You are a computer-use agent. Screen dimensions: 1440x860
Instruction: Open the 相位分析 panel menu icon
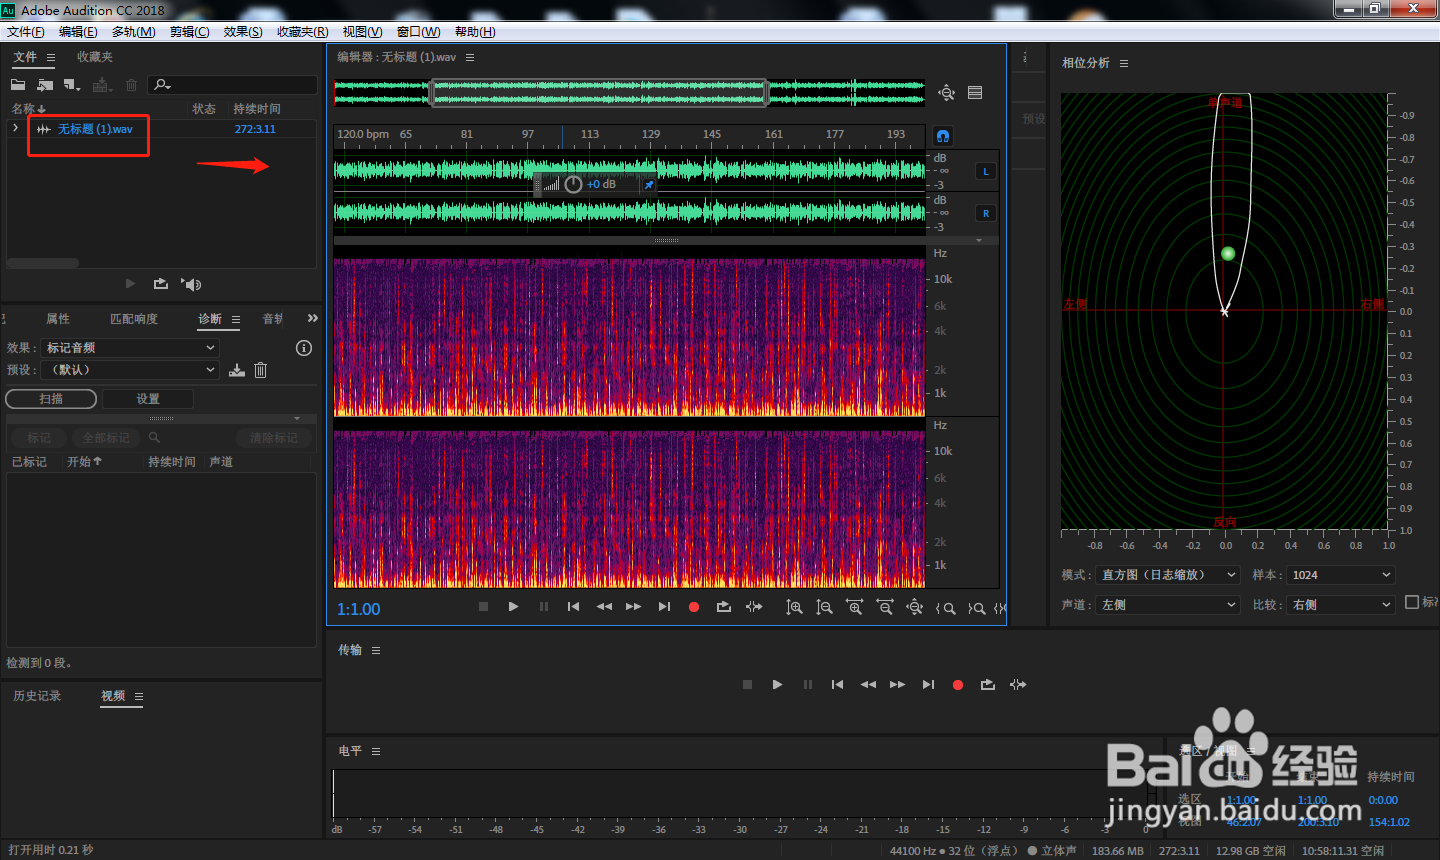(x=1124, y=63)
